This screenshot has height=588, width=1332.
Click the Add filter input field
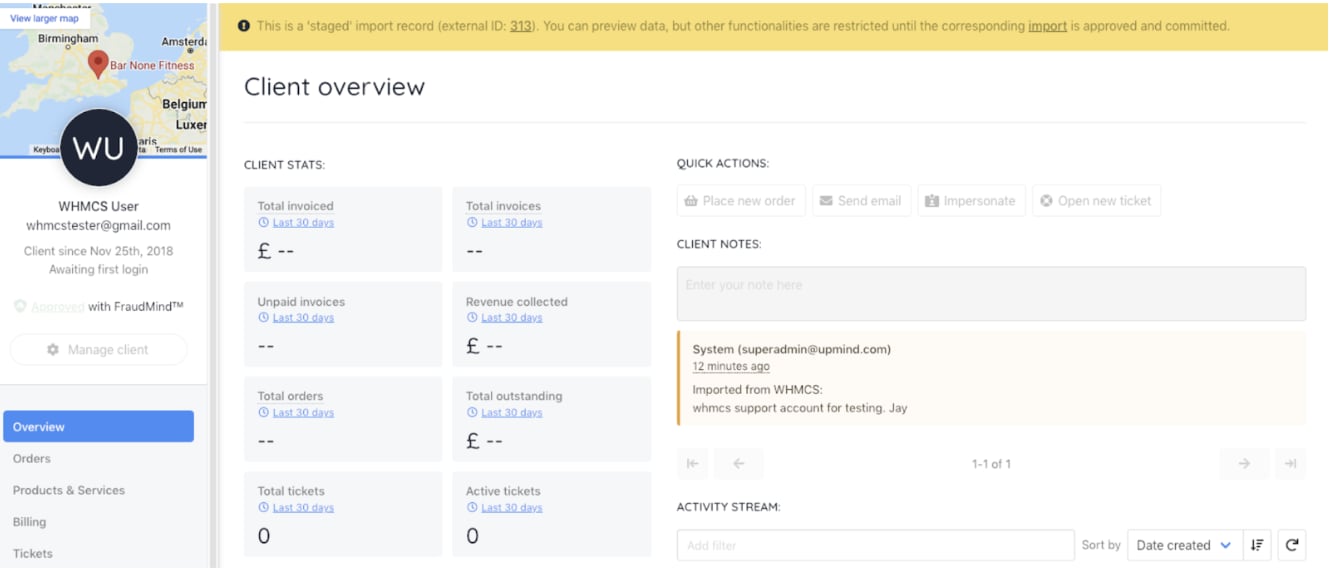tap(875, 545)
